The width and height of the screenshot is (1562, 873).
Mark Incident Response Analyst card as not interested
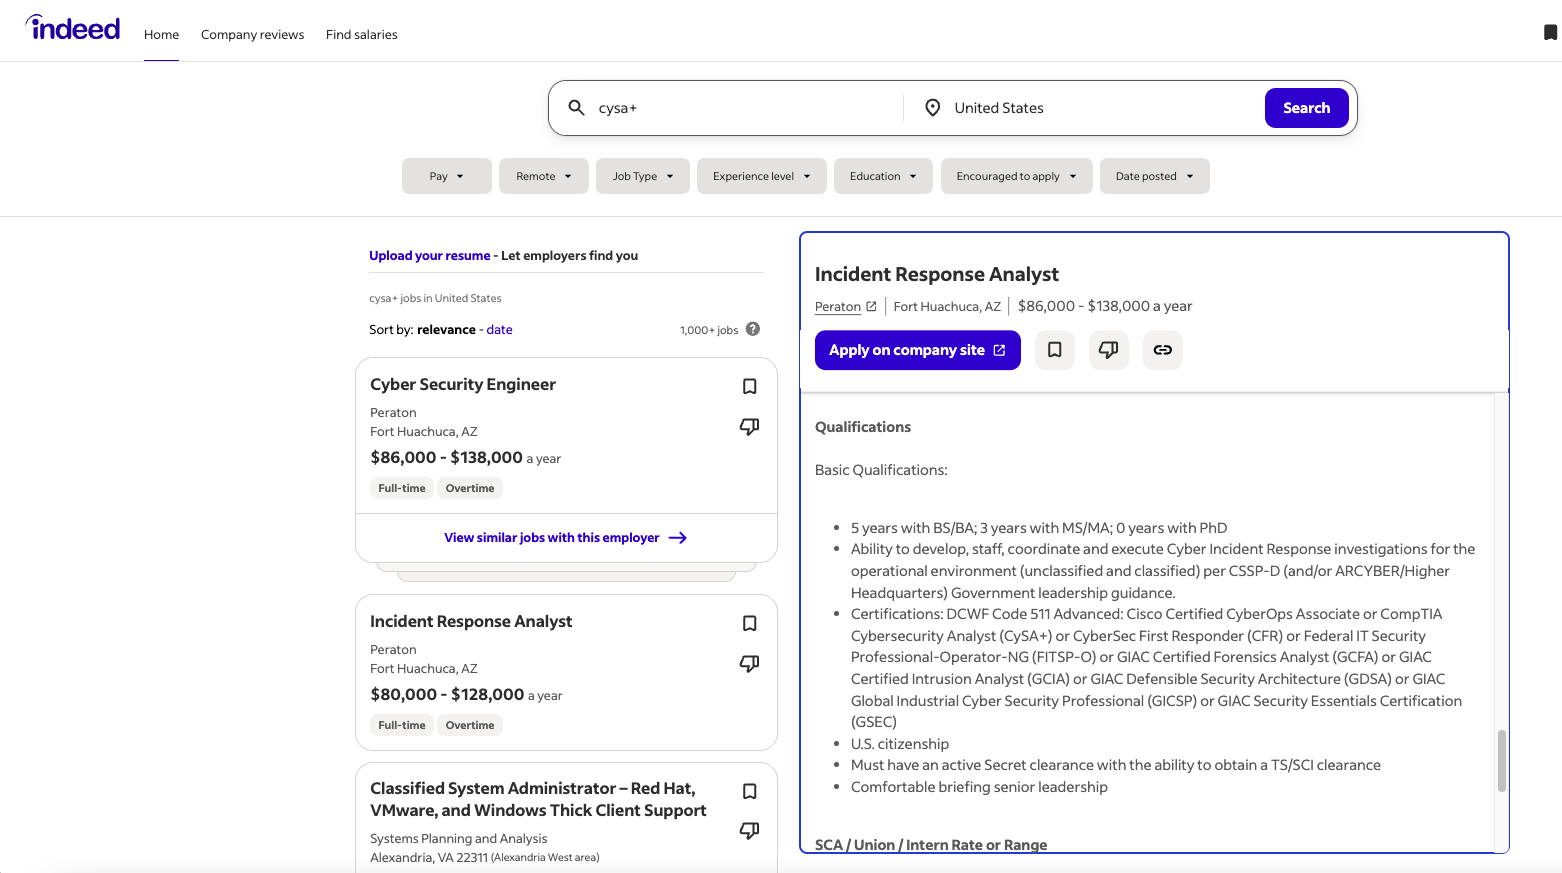[x=749, y=664]
